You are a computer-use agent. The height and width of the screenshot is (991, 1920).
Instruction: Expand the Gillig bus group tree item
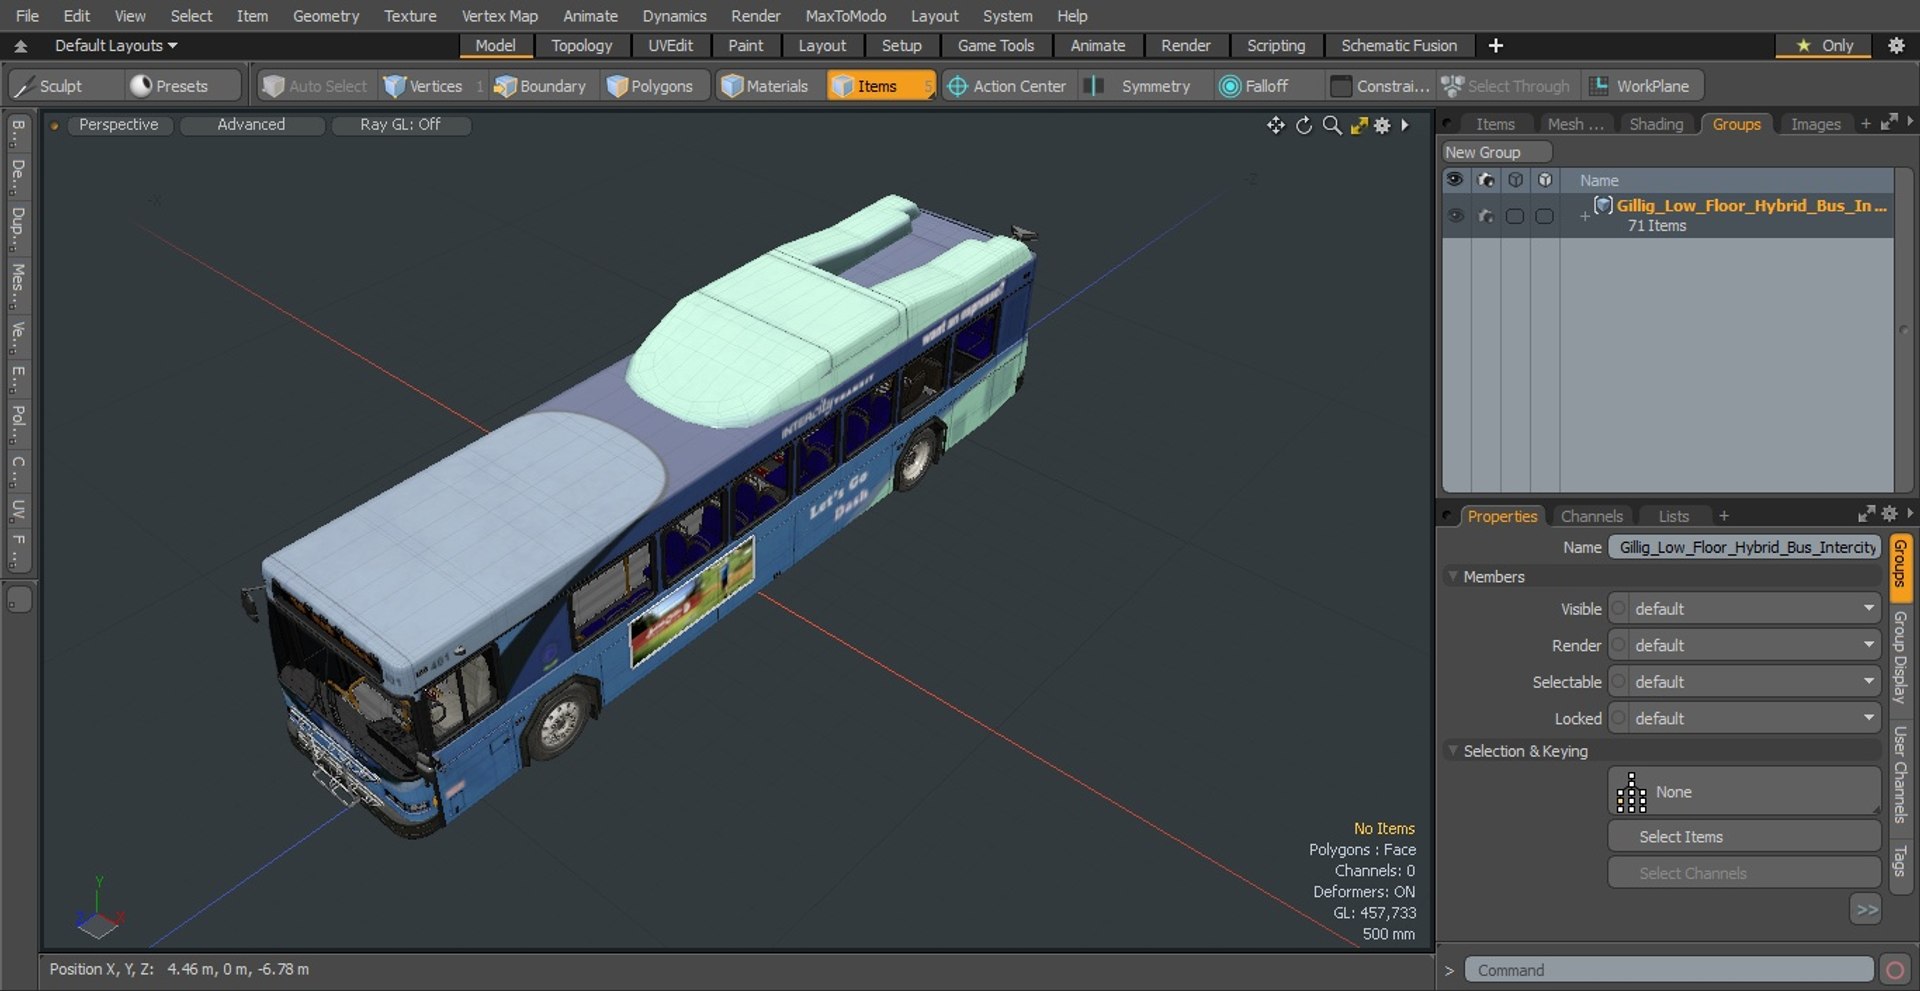(x=1584, y=216)
